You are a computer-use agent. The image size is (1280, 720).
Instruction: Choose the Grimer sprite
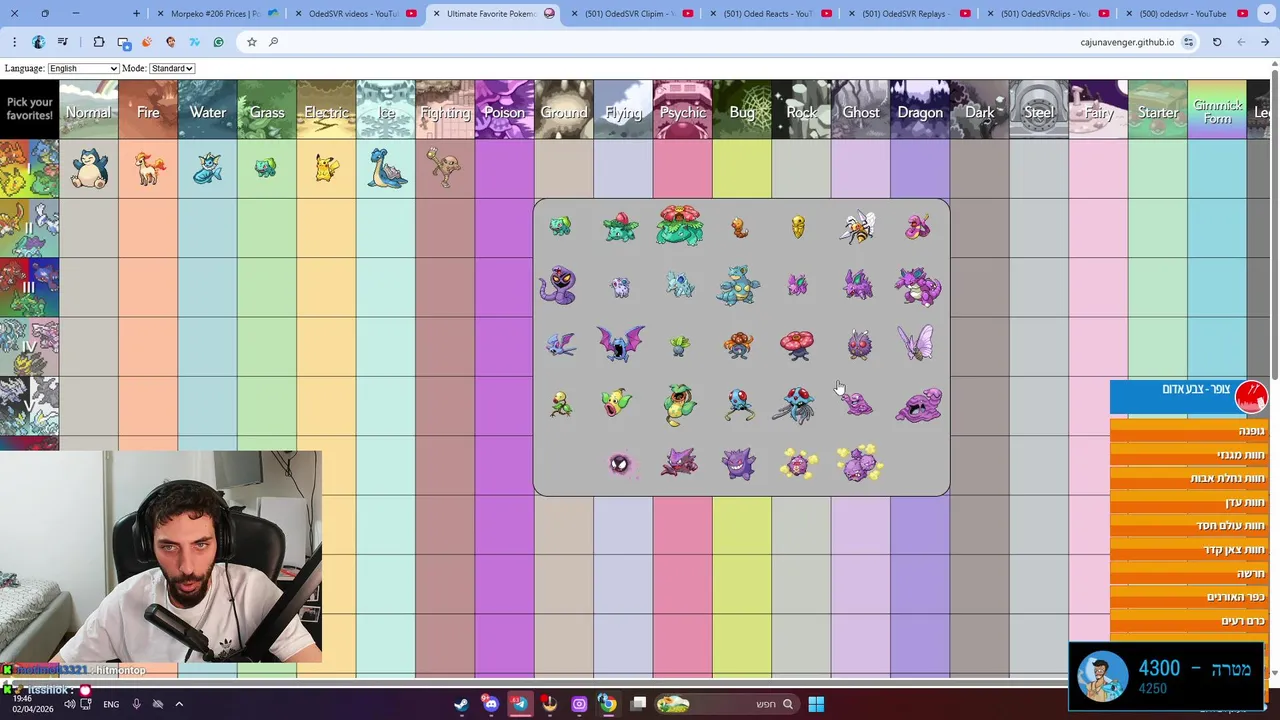[857, 404]
